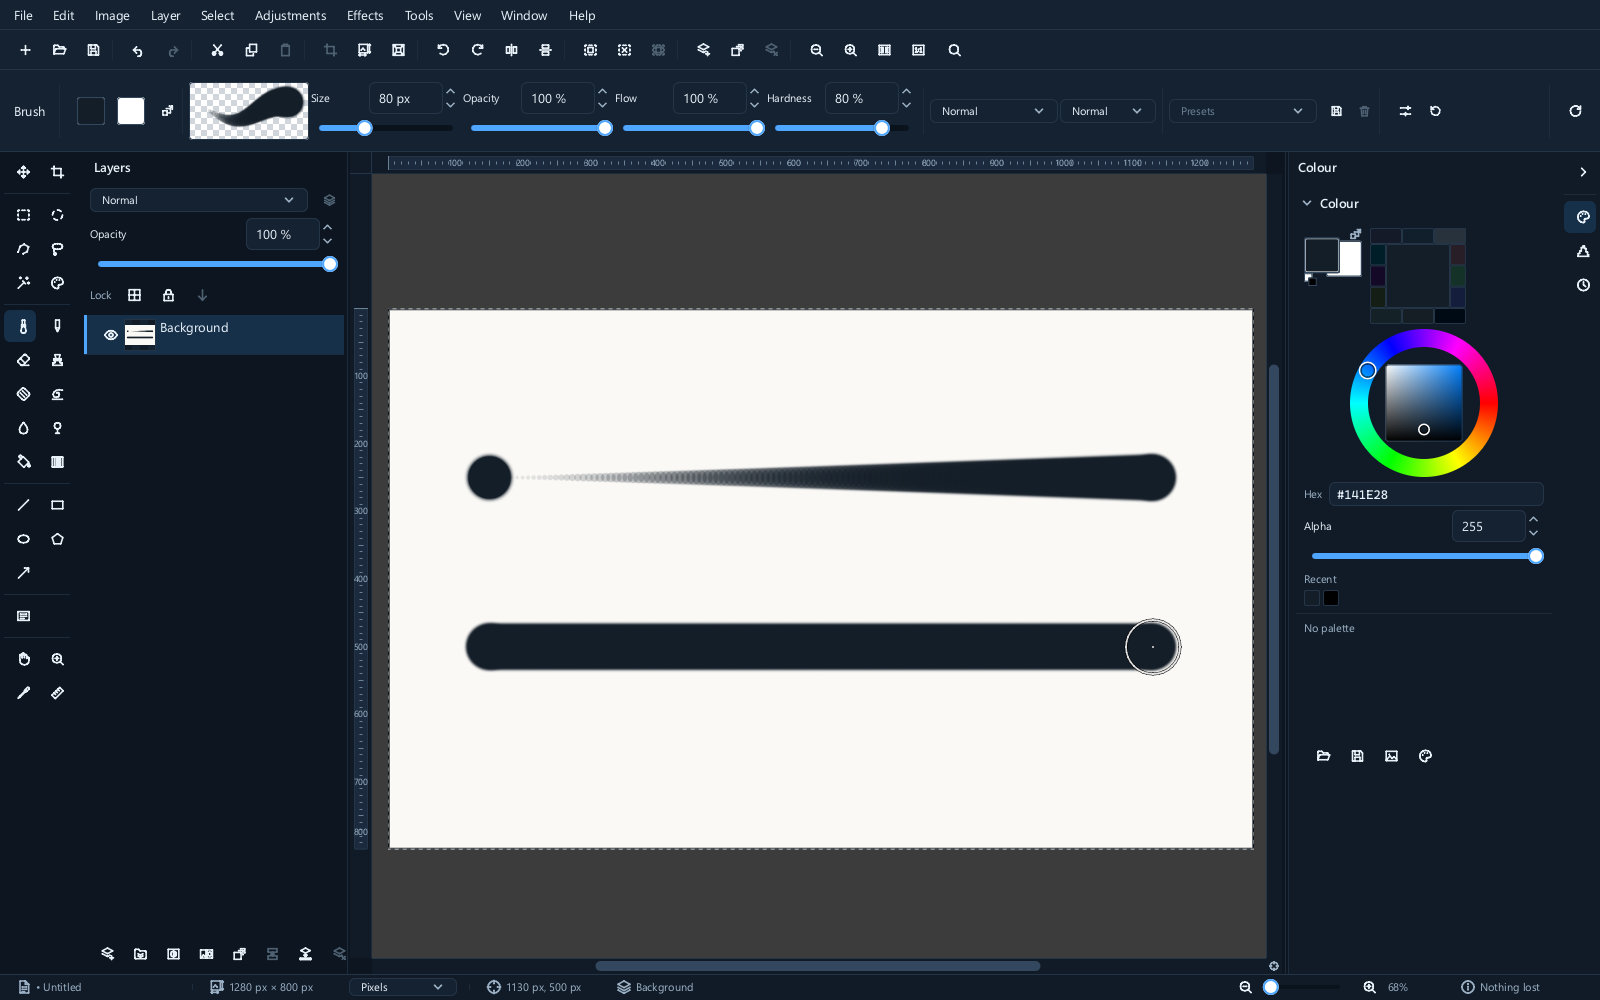Toggle the lock-all padlock icon
The image size is (1600, 1000).
coord(168,295)
